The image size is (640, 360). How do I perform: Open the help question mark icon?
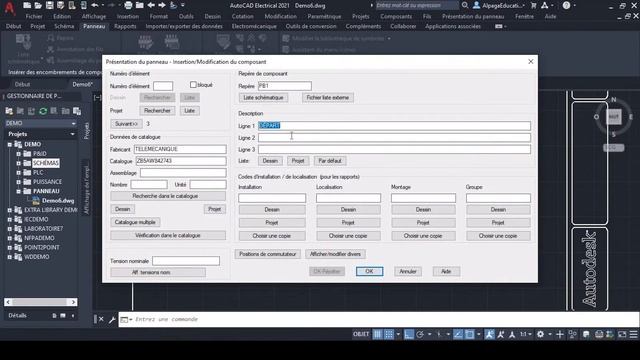[566, 5]
